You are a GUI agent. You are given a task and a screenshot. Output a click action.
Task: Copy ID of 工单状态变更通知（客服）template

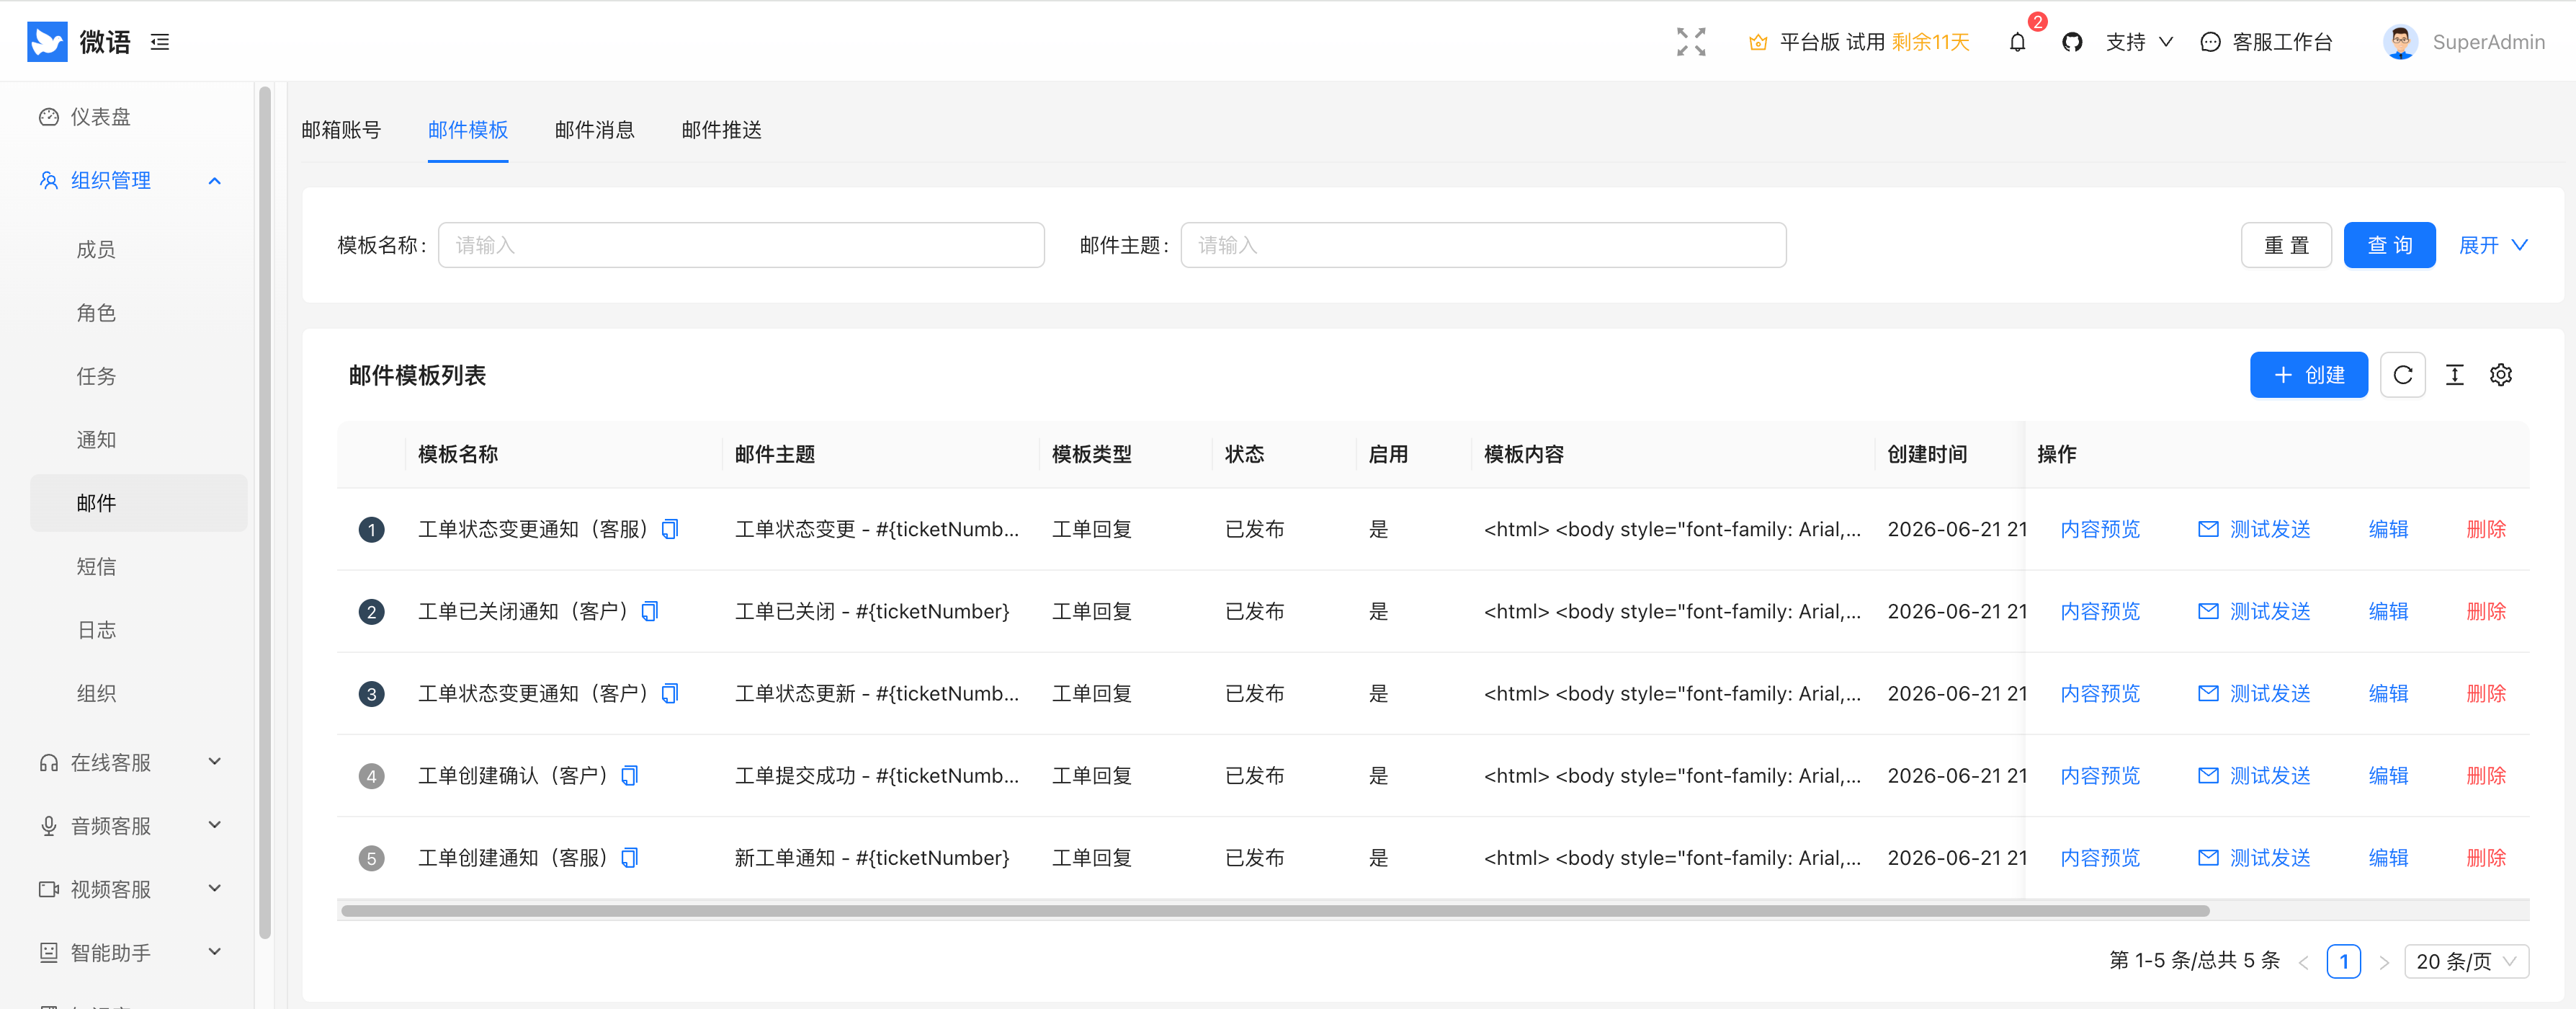(670, 529)
